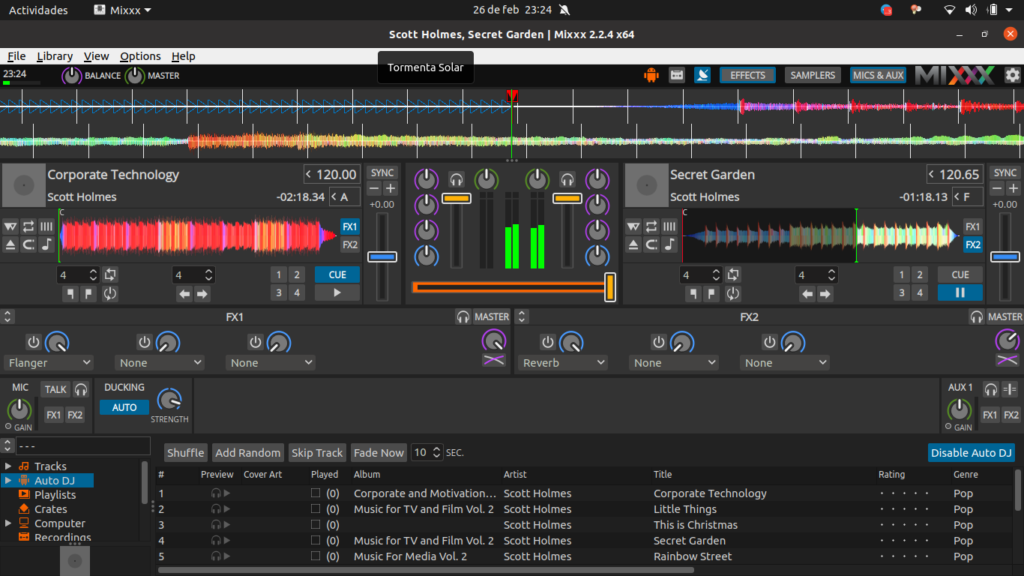Open FX2 third effect None dropdown

point(784,362)
